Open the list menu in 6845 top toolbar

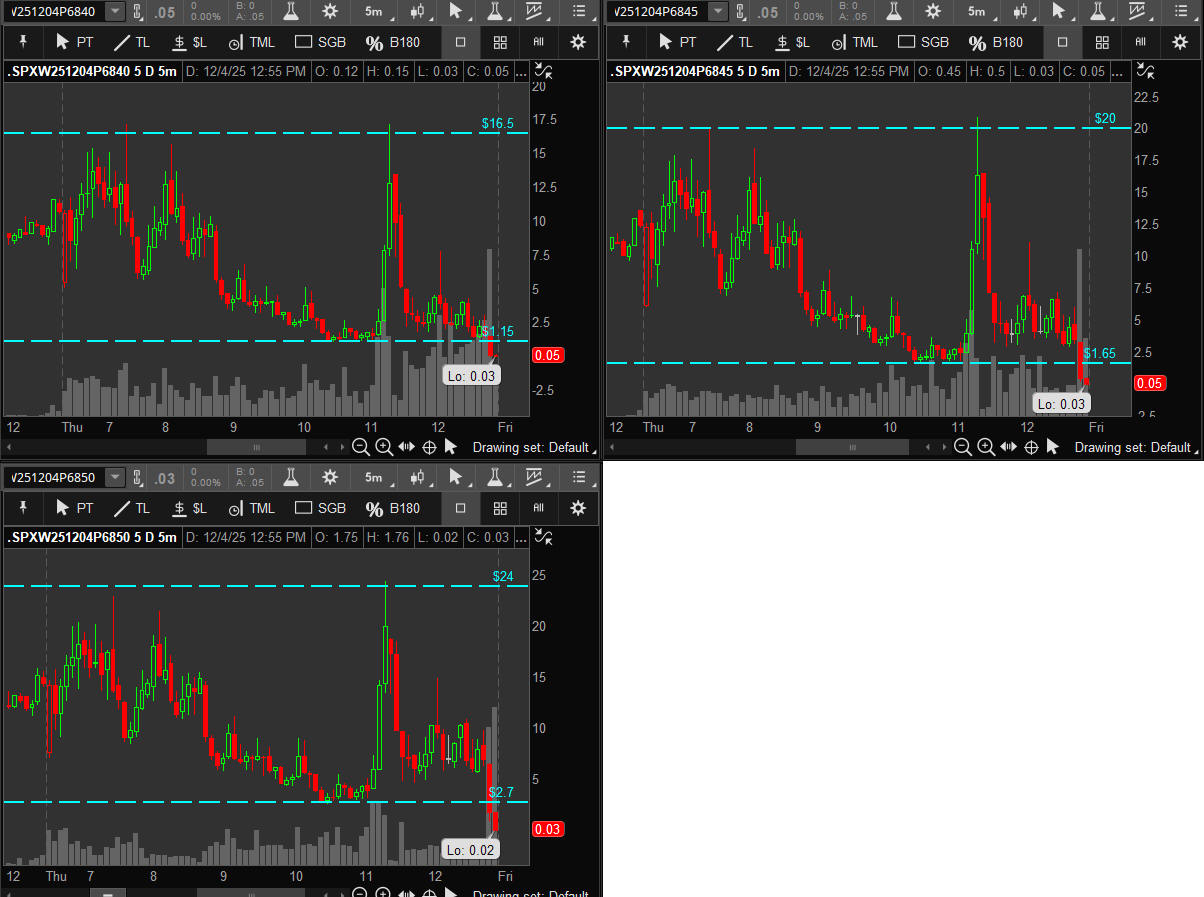tap(1181, 11)
